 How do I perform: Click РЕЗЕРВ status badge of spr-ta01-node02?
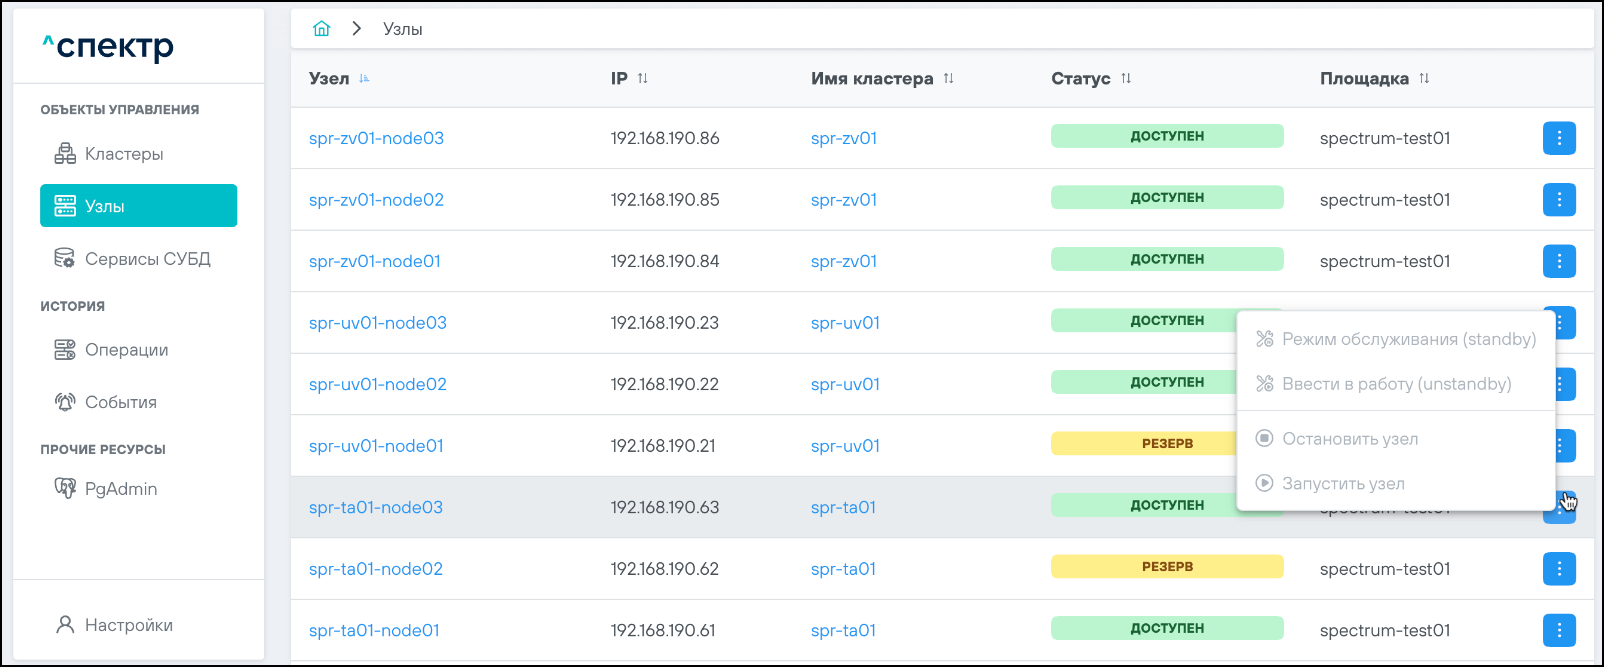(1166, 567)
